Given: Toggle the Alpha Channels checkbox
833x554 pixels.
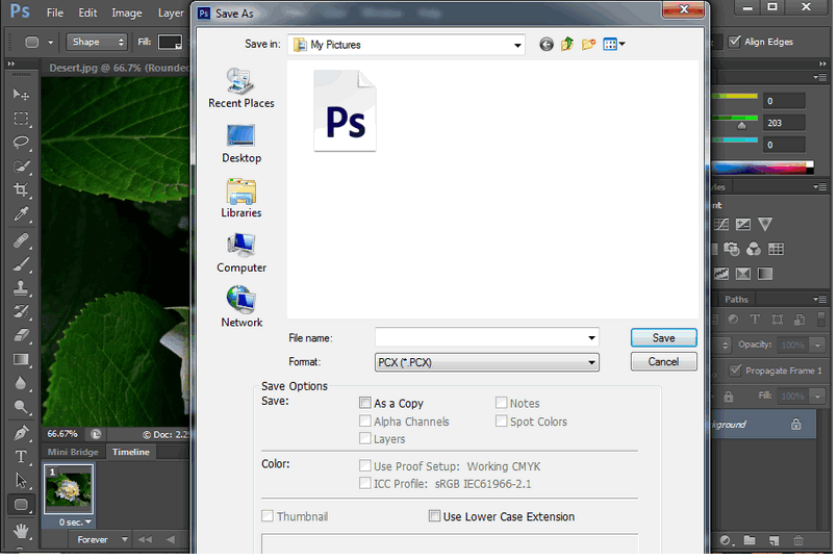Looking at the screenshot, I should pos(365,421).
